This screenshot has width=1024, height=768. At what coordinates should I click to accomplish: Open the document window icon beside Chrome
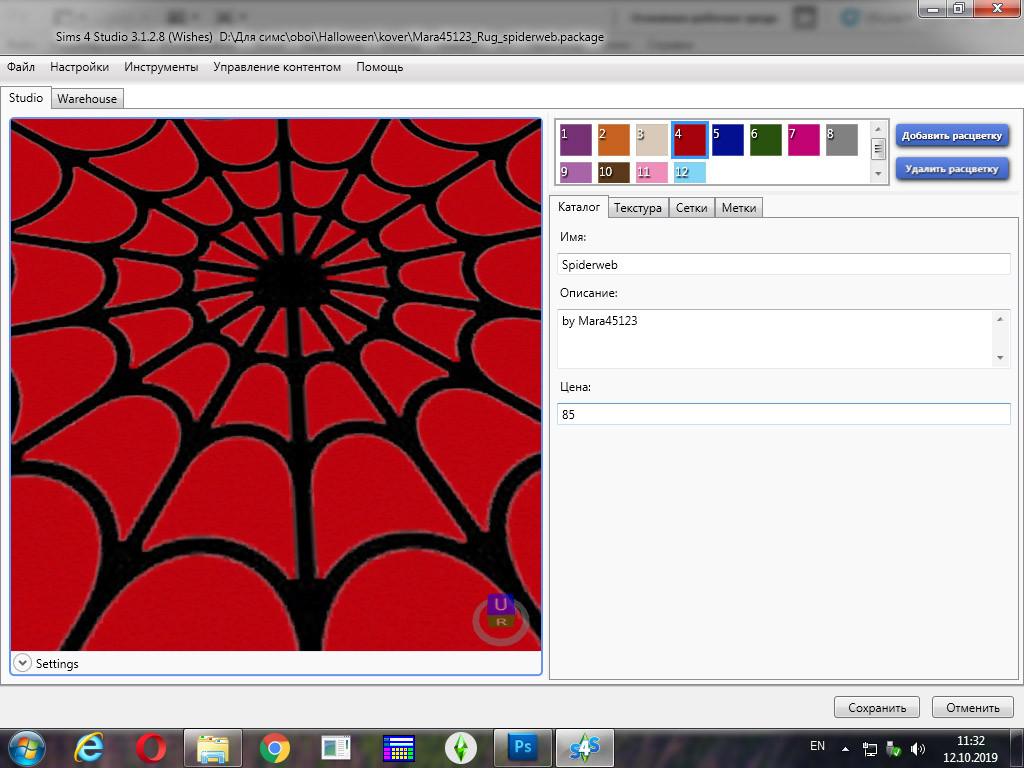[337, 748]
